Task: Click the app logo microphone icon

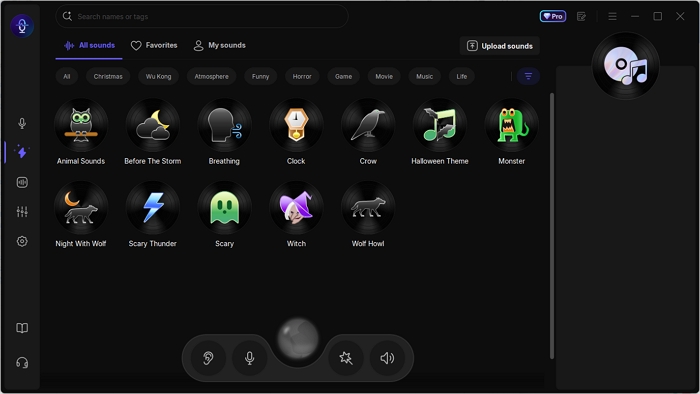Action: (x=22, y=26)
